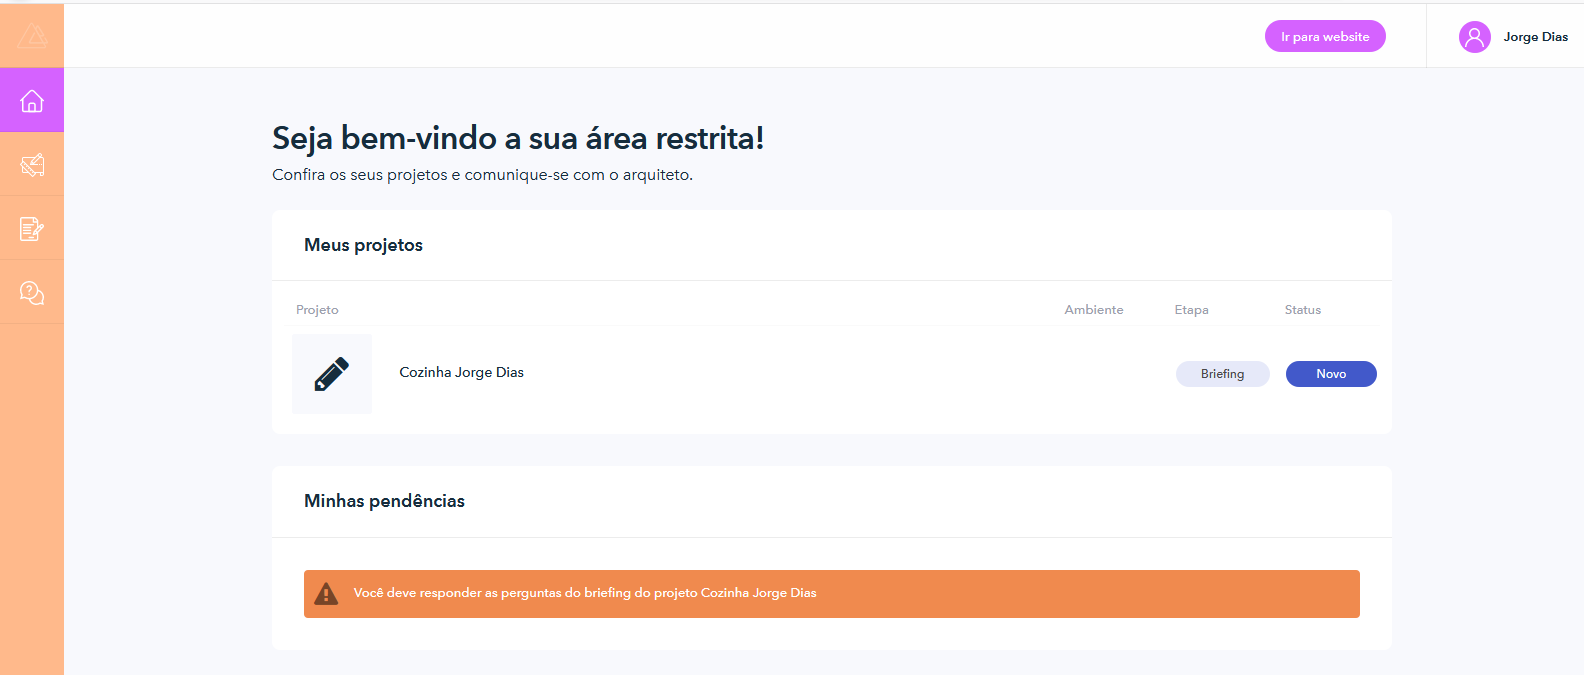Open the orange briefing pending alert message

(x=584, y=593)
